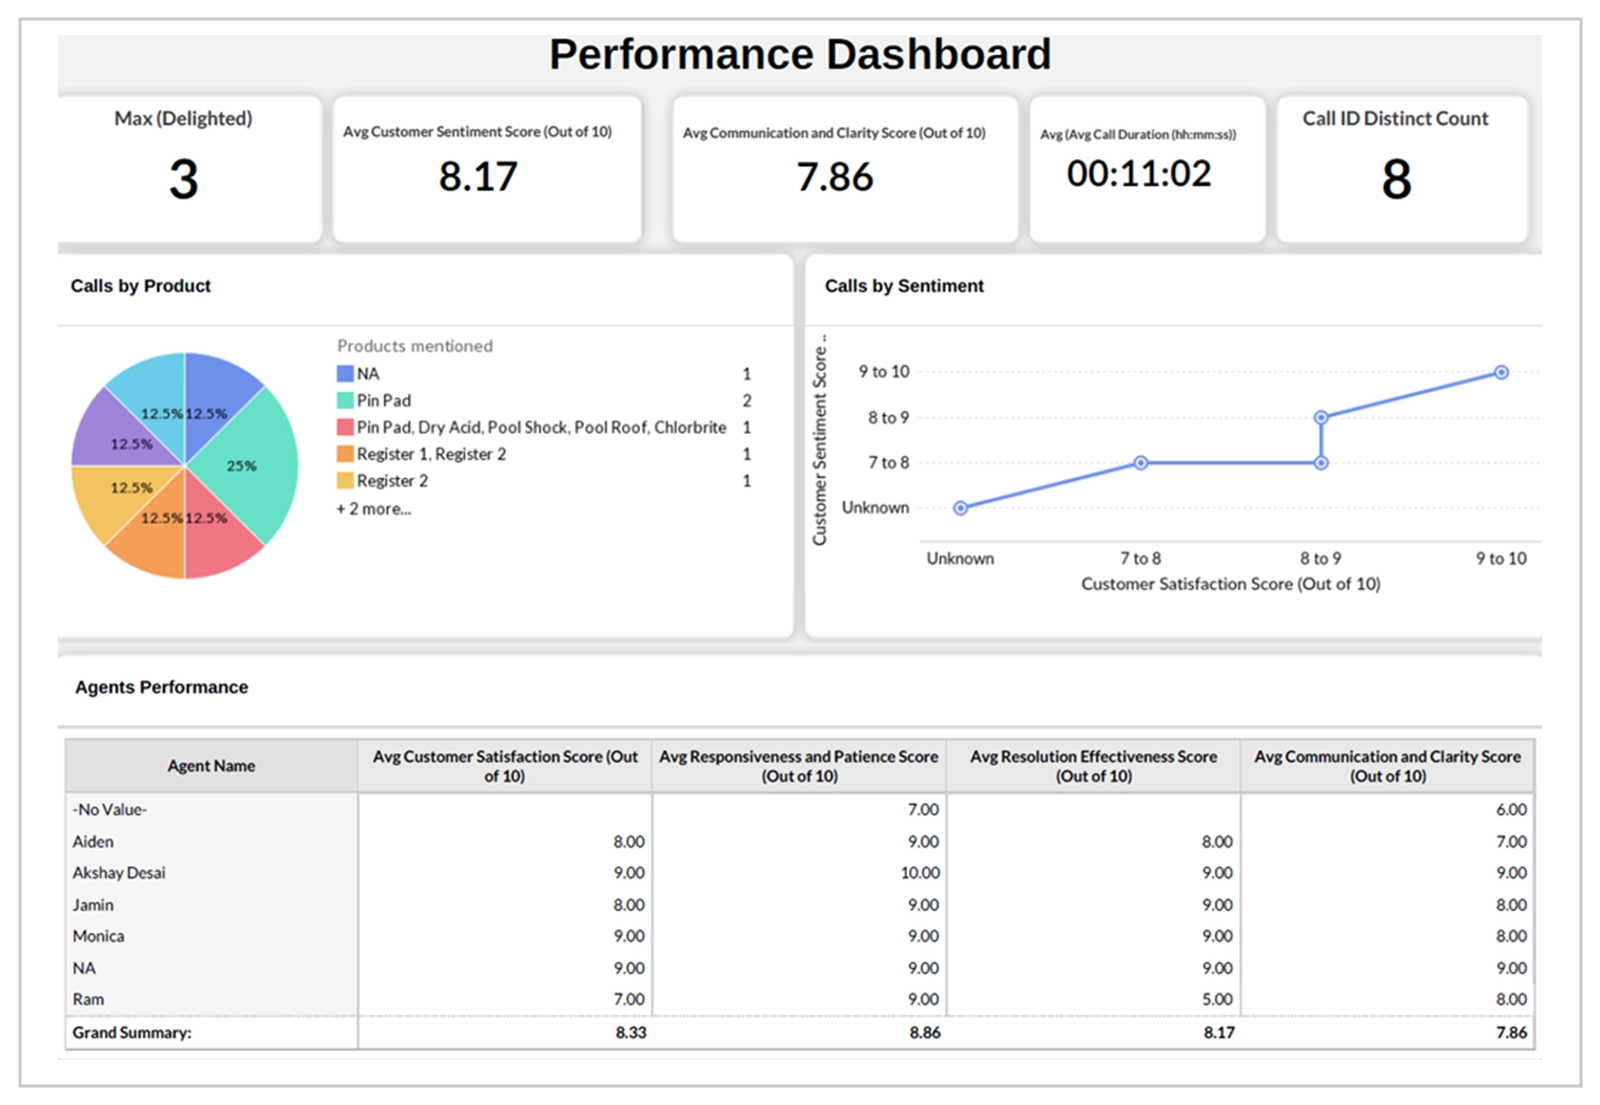Click the 'Pin Pad' legend label
The width and height of the screenshot is (1600, 1105).
(x=384, y=401)
